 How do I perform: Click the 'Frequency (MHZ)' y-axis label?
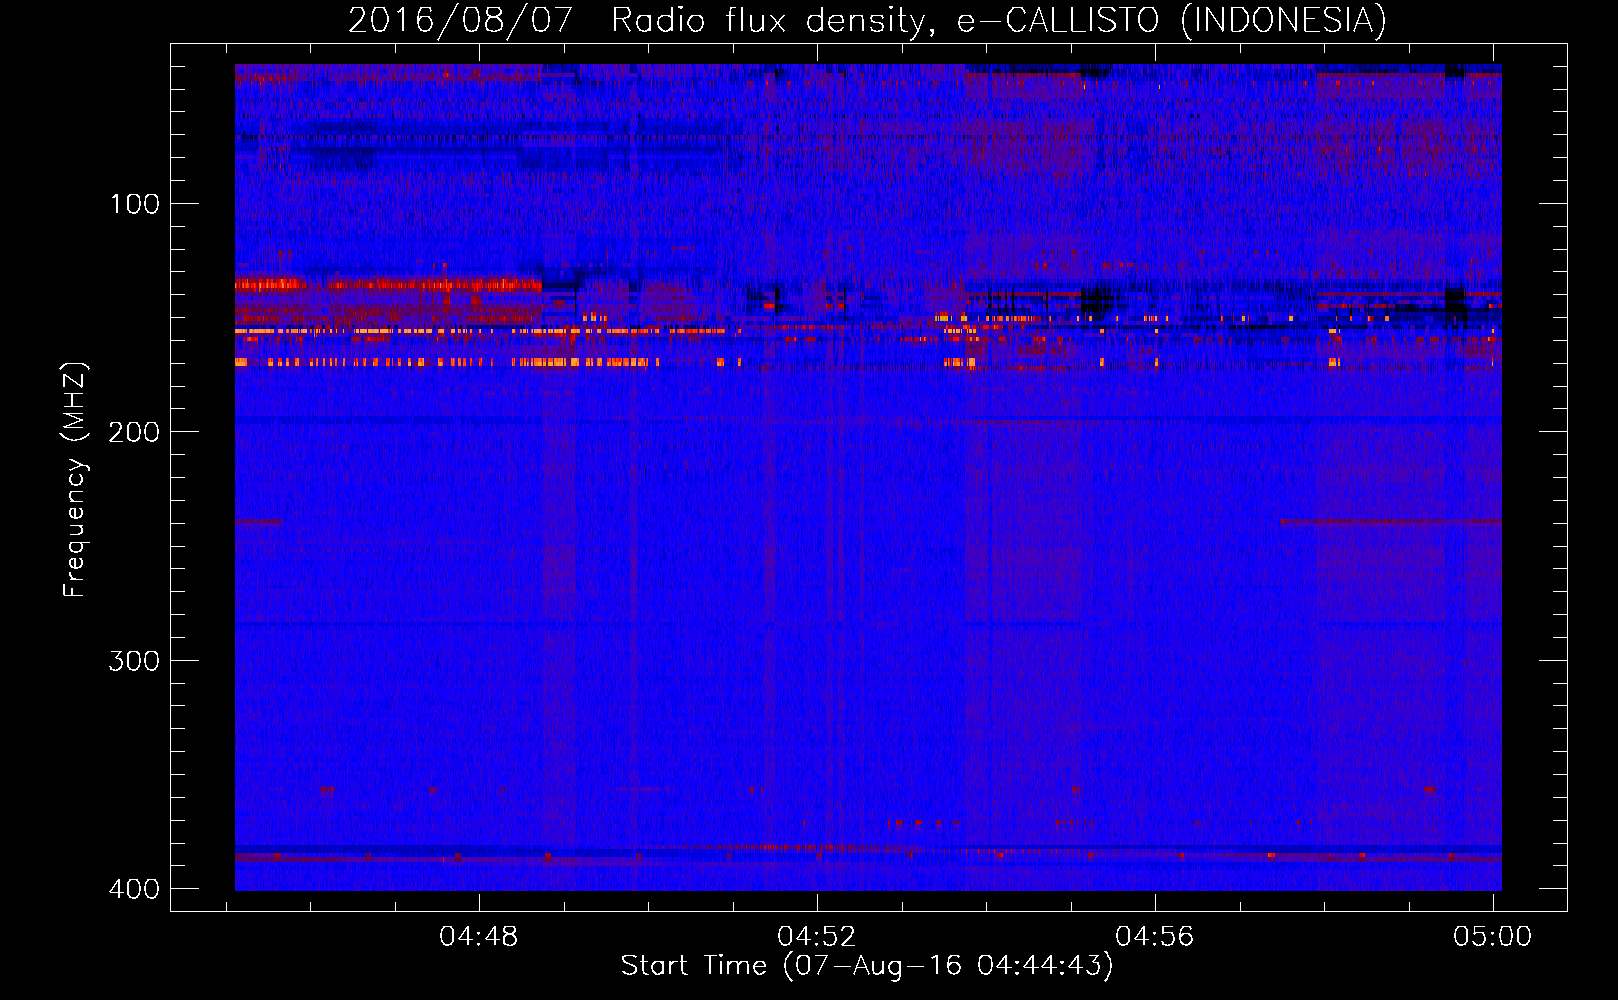coord(76,480)
